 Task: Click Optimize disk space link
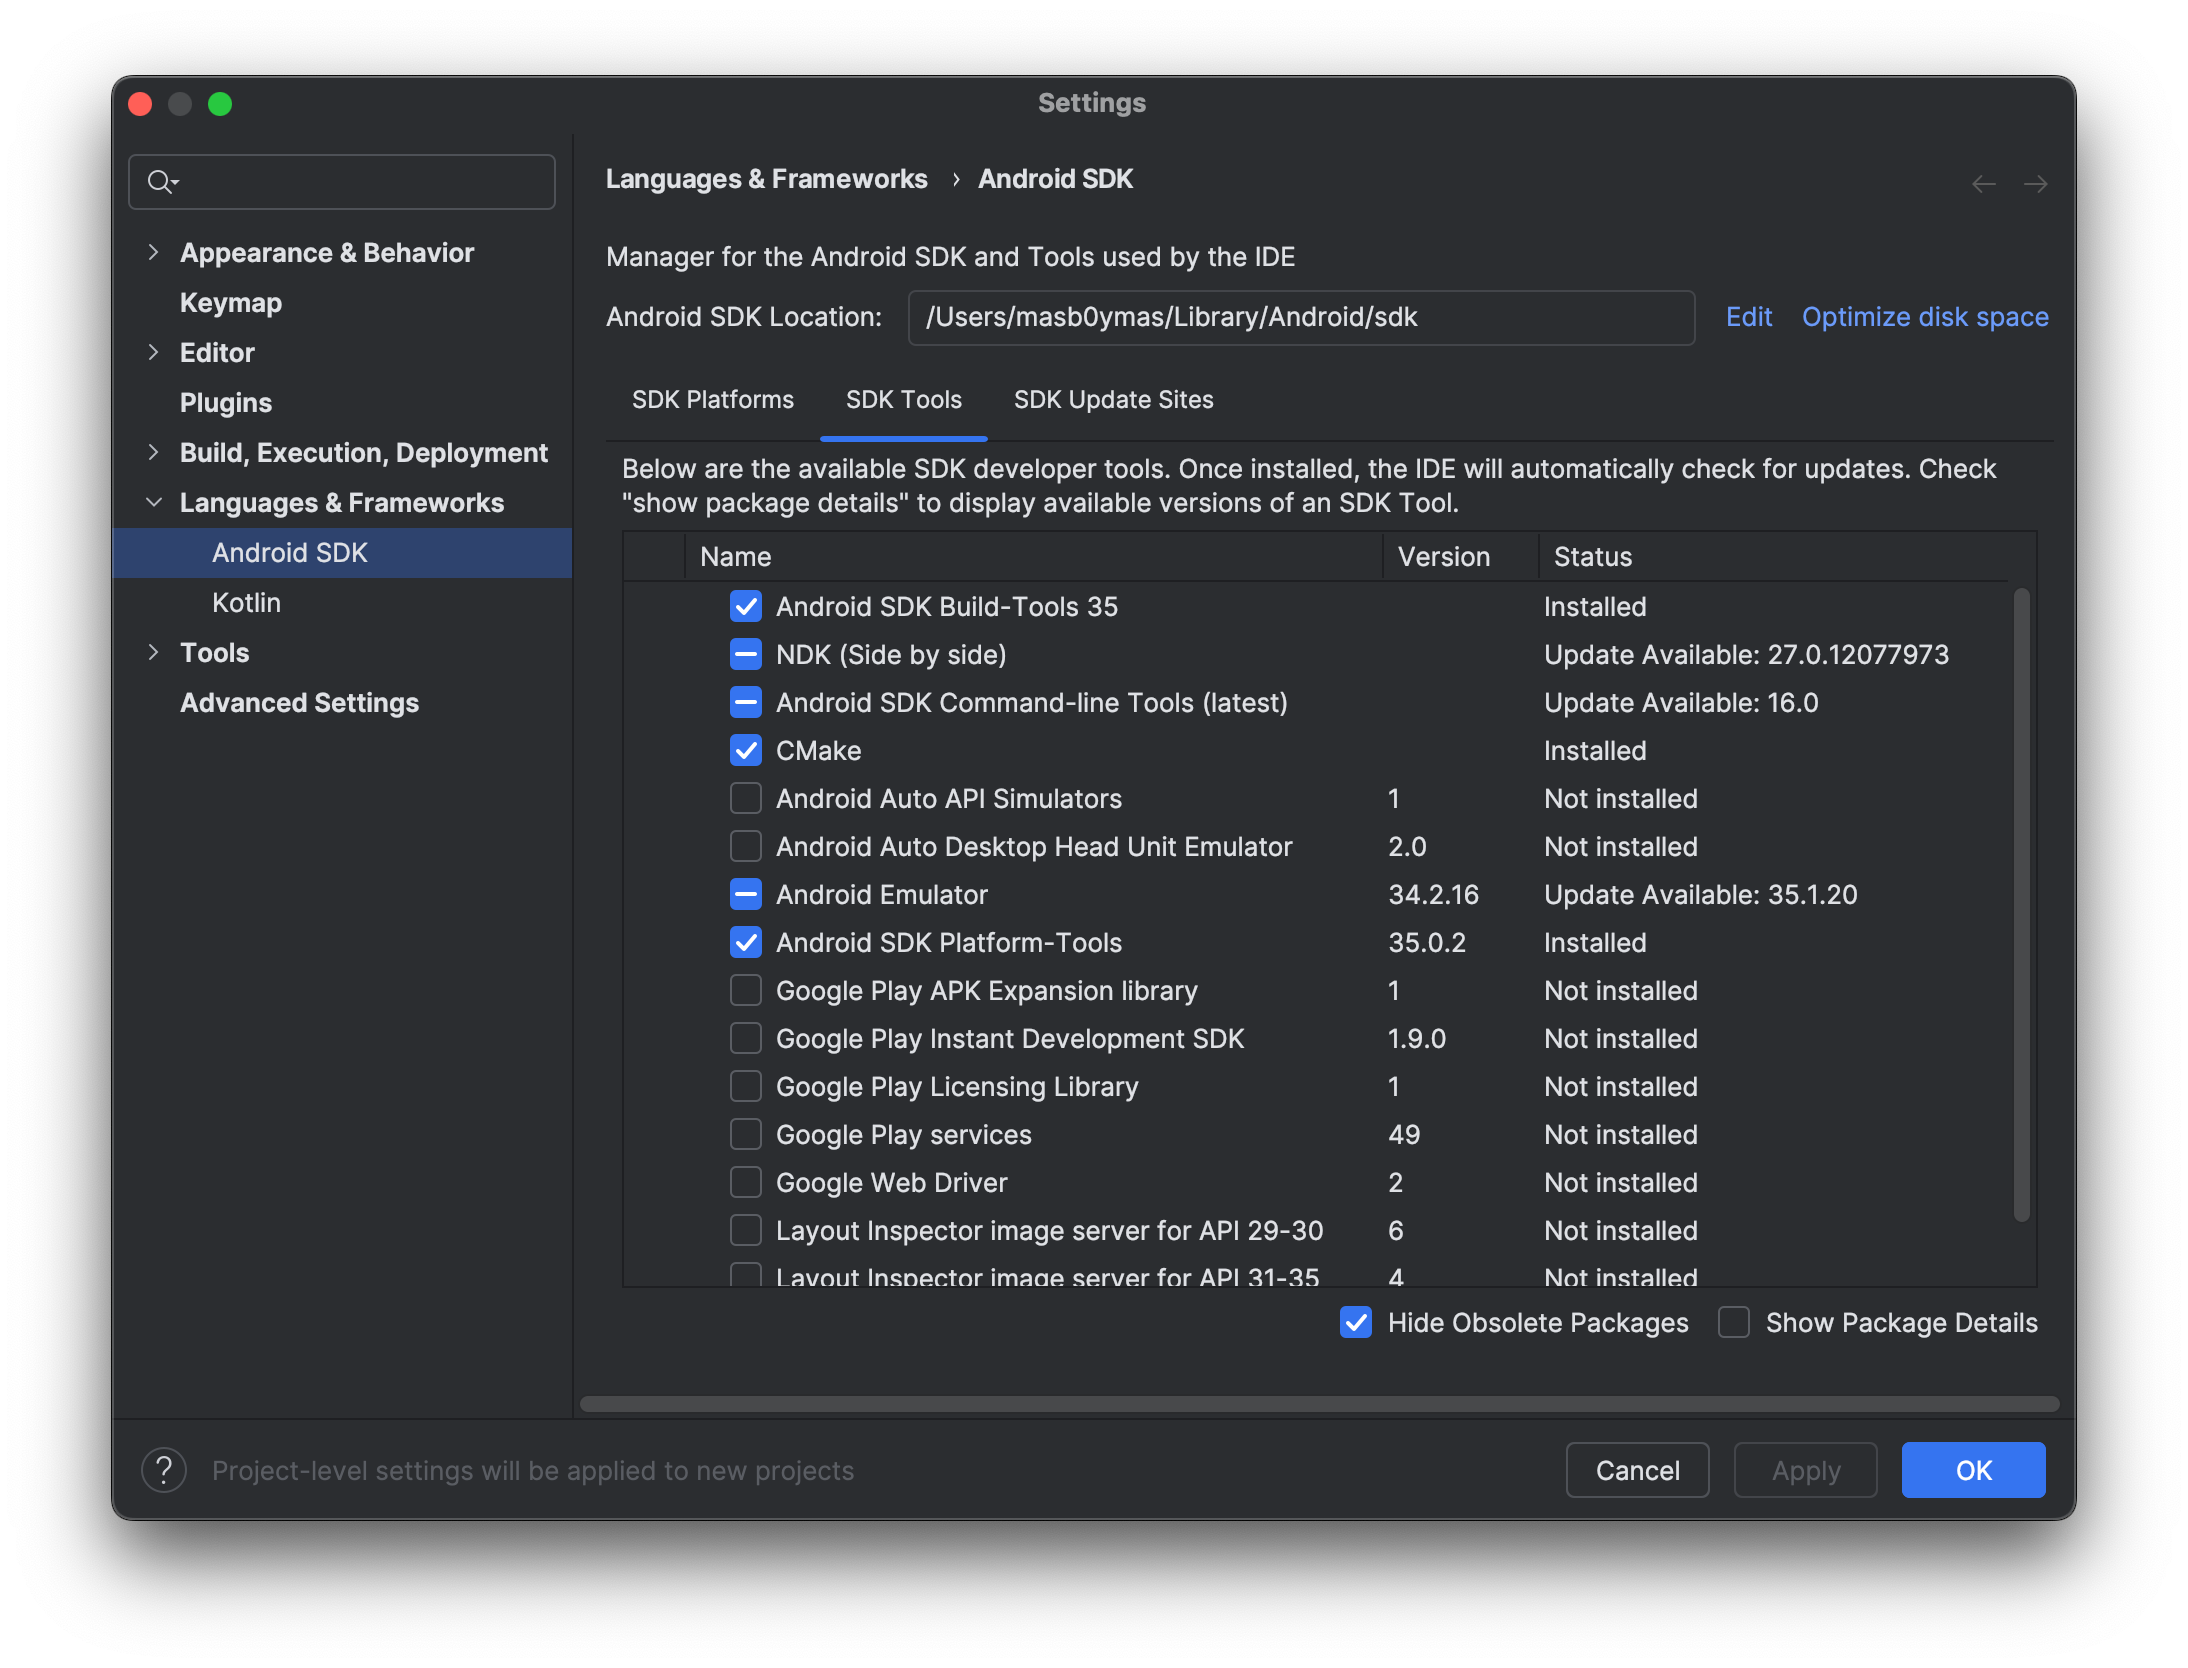click(x=1925, y=317)
